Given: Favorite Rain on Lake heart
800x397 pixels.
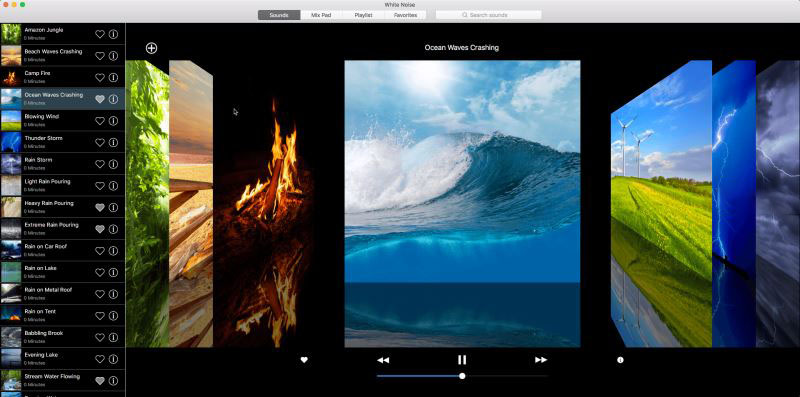Looking at the screenshot, I should 100,272.
